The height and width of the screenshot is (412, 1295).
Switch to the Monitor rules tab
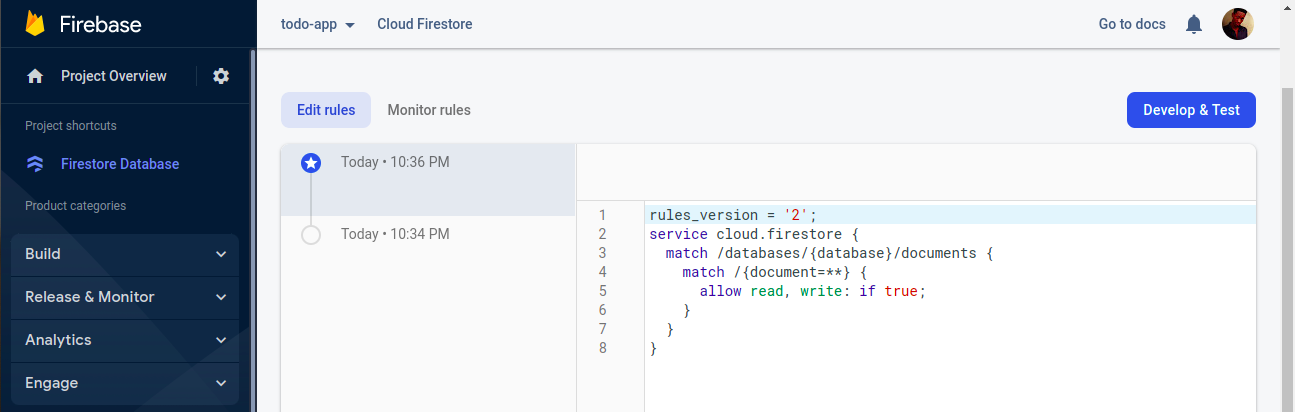(429, 110)
